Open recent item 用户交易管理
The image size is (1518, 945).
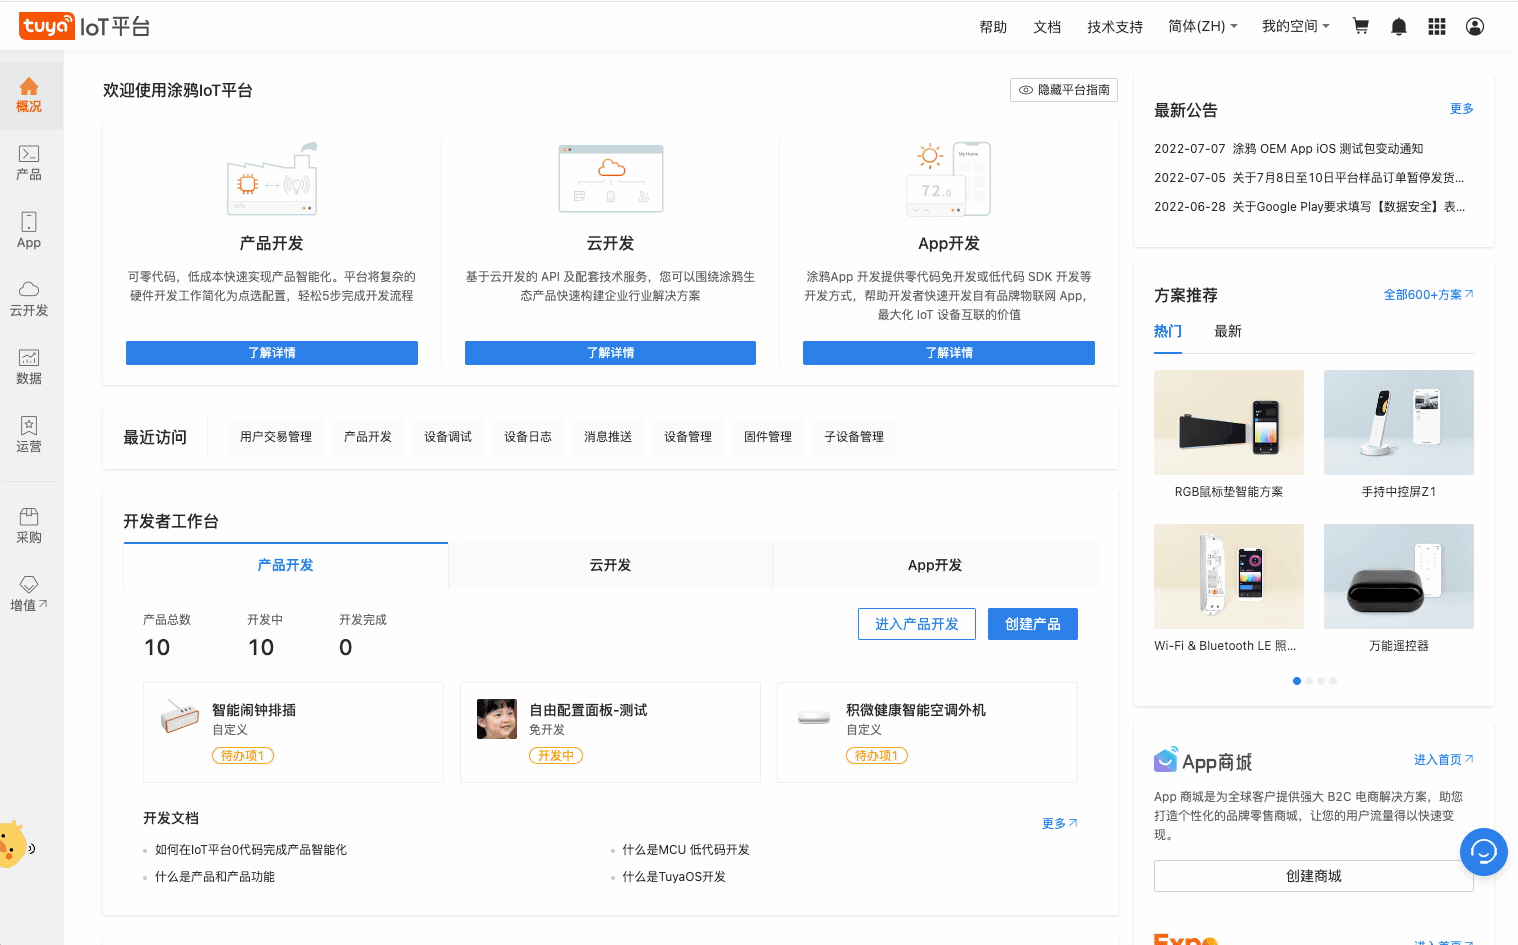(x=276, y=437)
